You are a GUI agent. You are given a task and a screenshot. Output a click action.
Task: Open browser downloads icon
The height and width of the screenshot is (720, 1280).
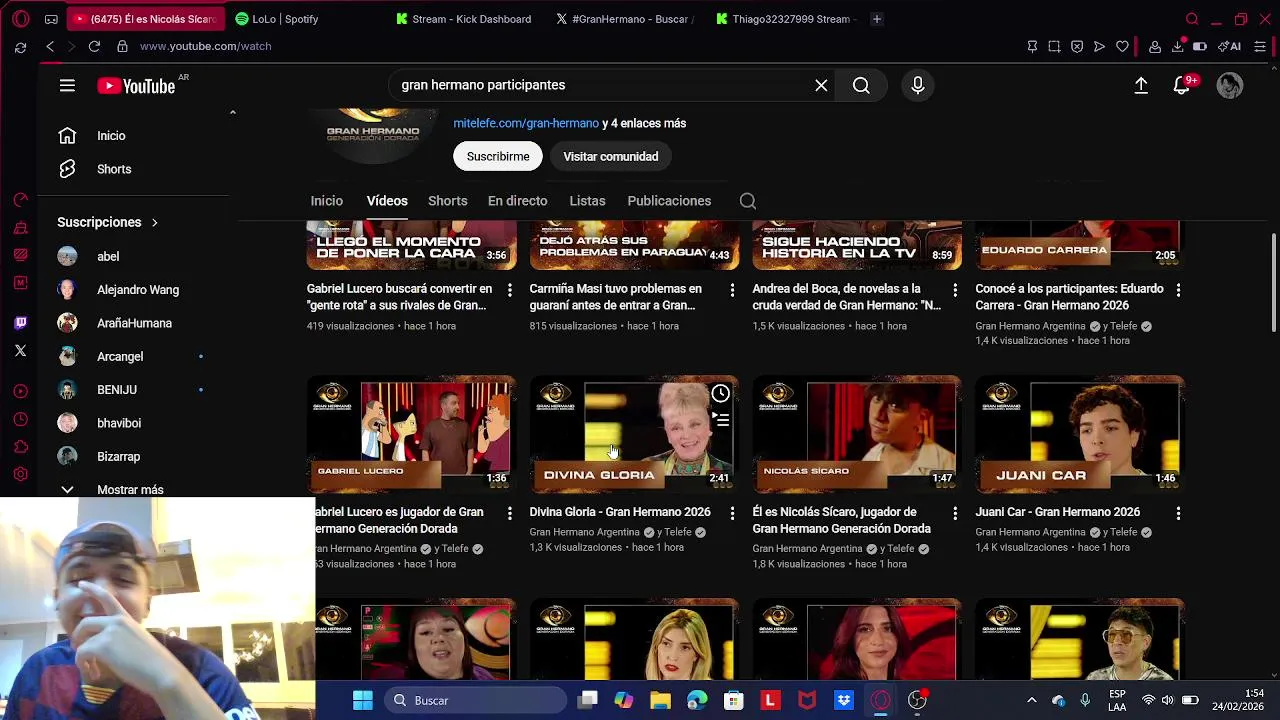tap(1177, 46)
